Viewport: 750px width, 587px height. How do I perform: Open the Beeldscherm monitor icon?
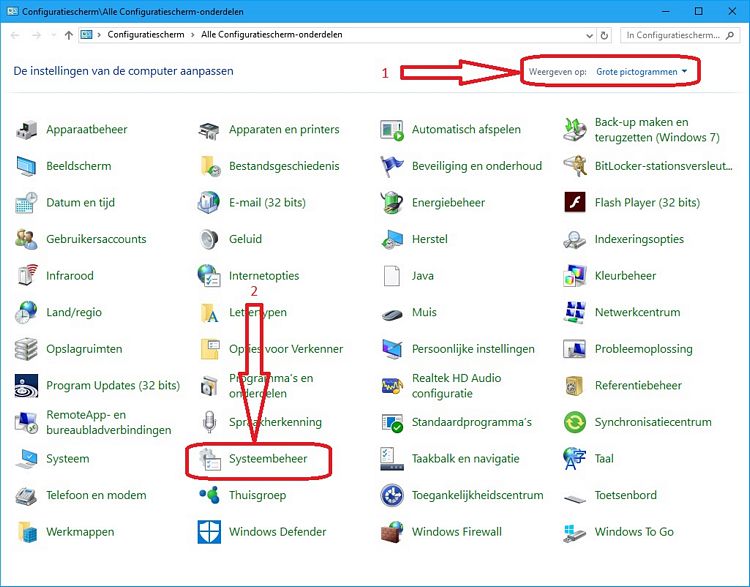pyautogui.click(x=26, y=166)
